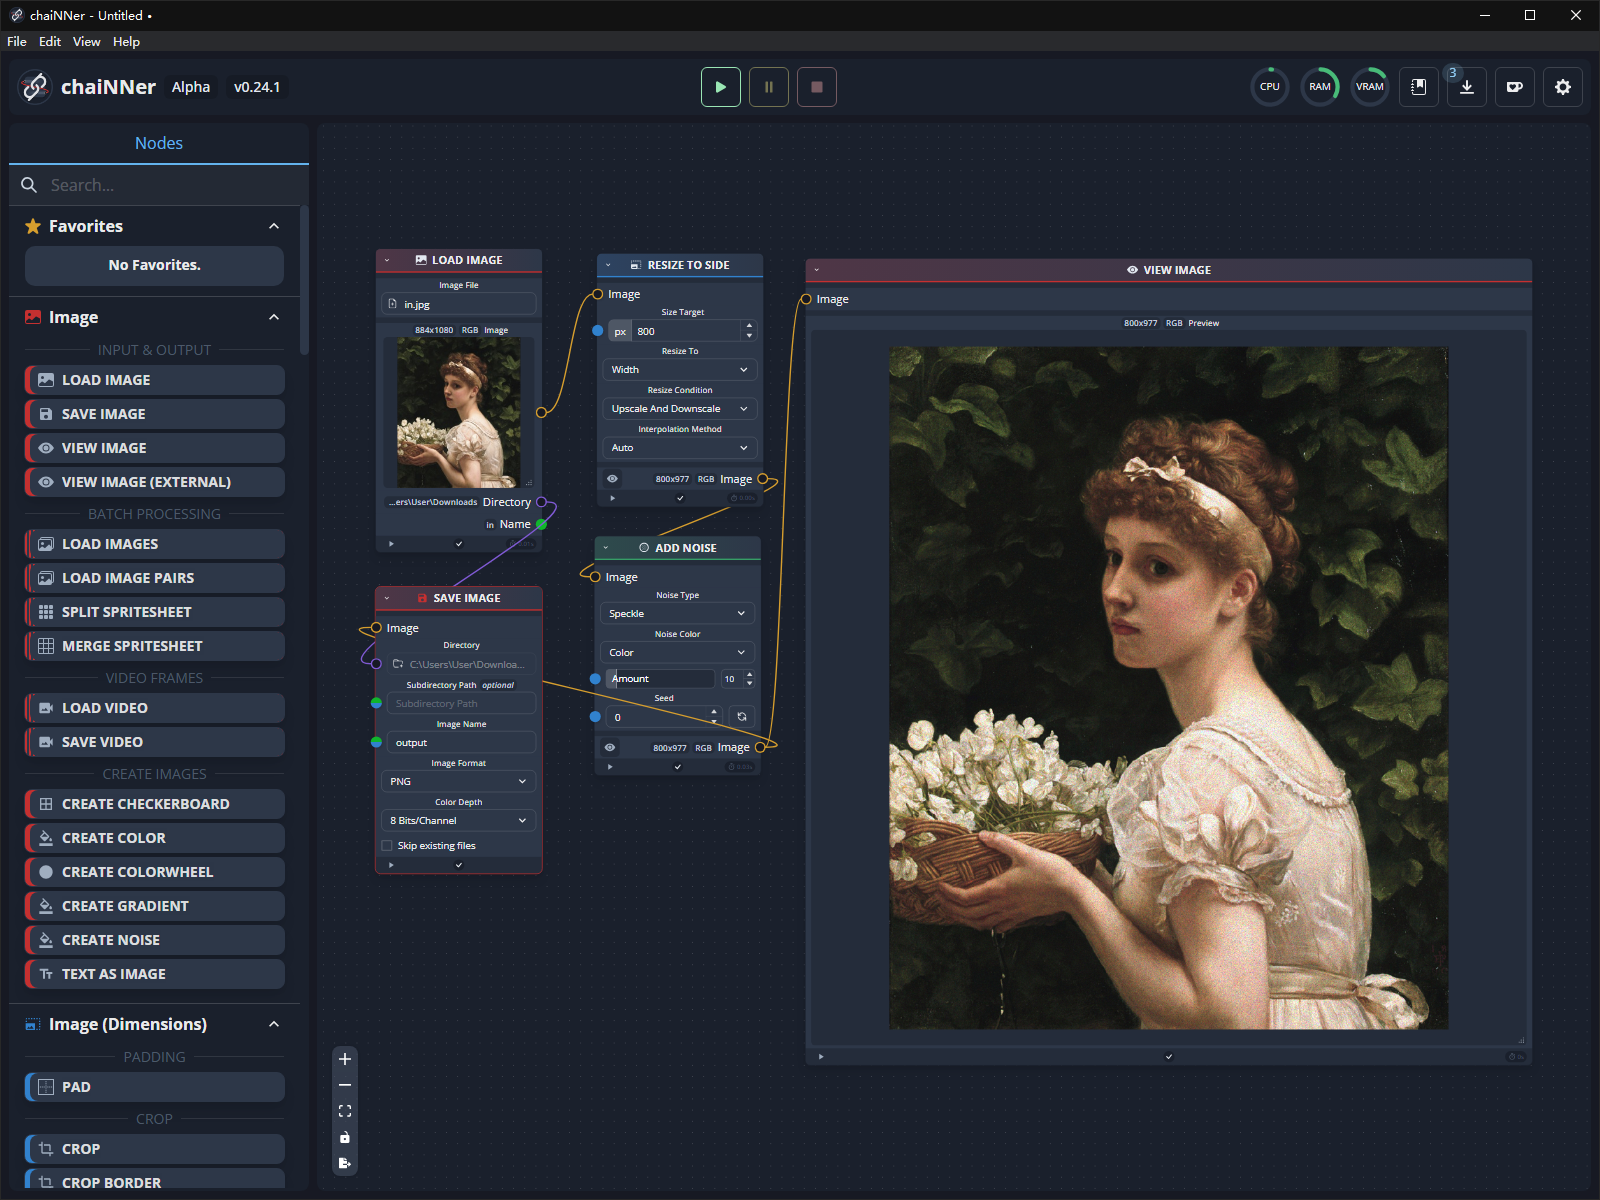
Task: Add a Load Image Pairs node
Action: coord(155,578)
